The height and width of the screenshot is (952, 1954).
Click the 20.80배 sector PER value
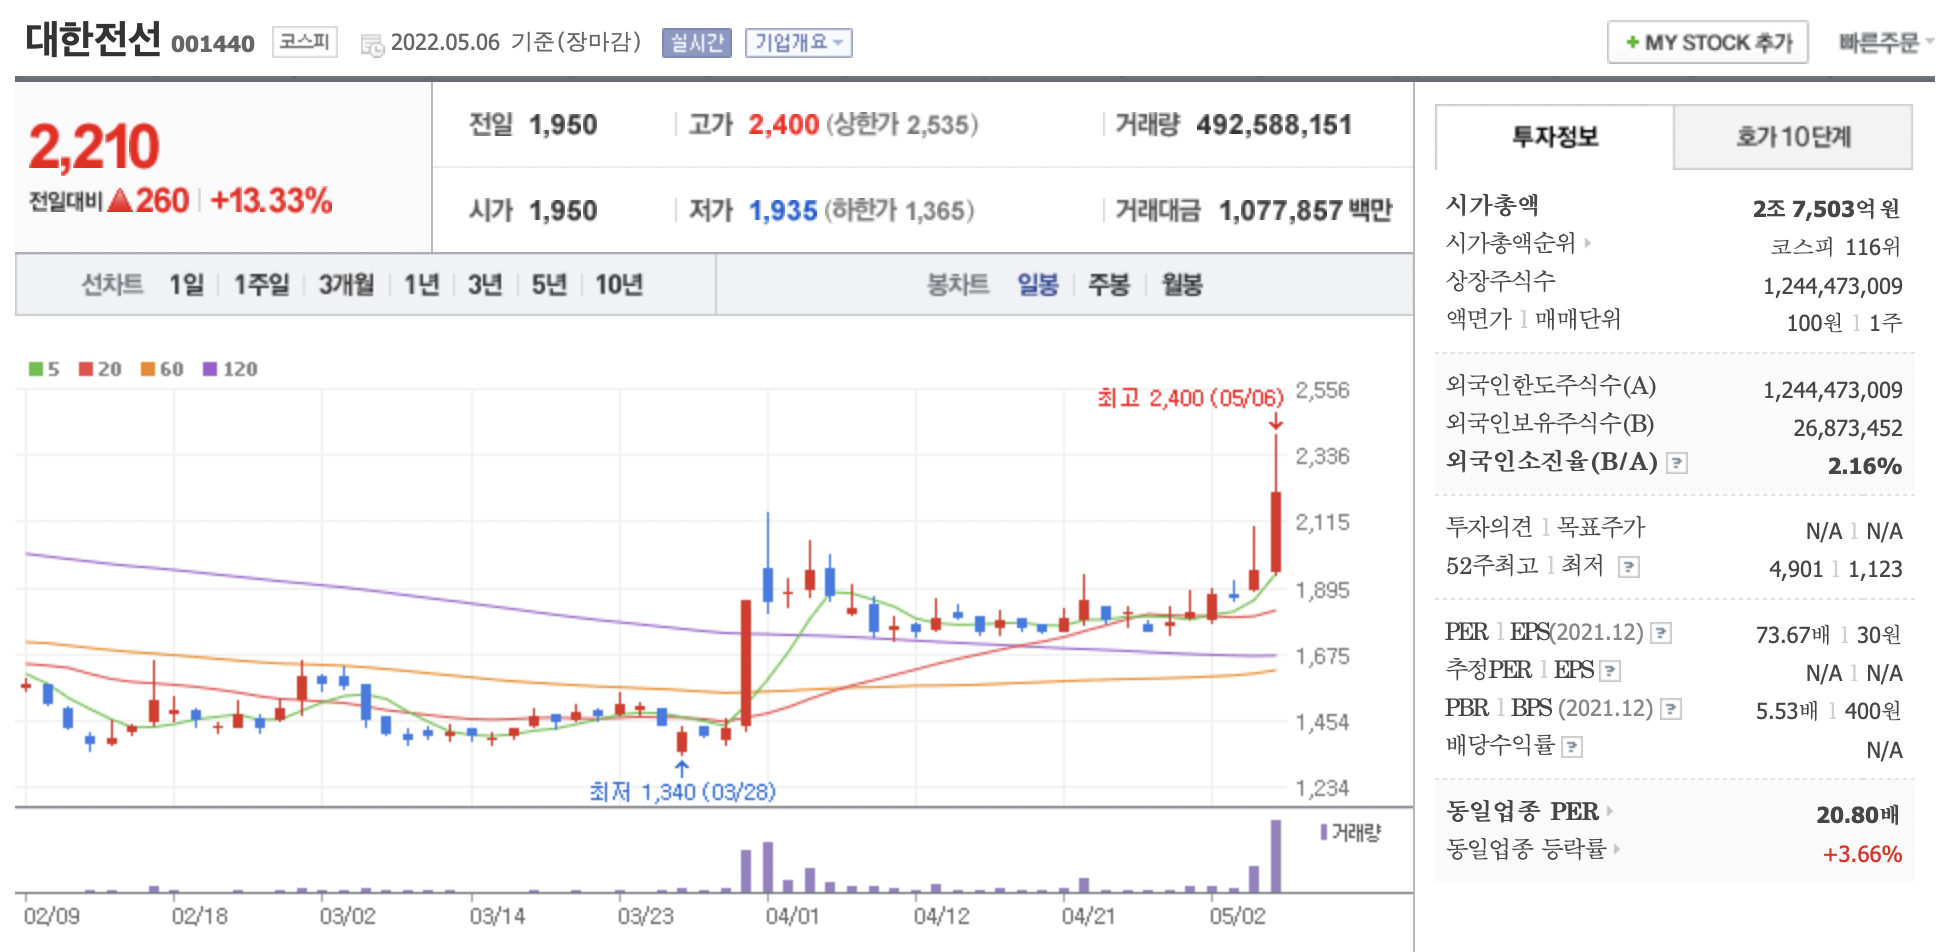tap(1858, 815)
